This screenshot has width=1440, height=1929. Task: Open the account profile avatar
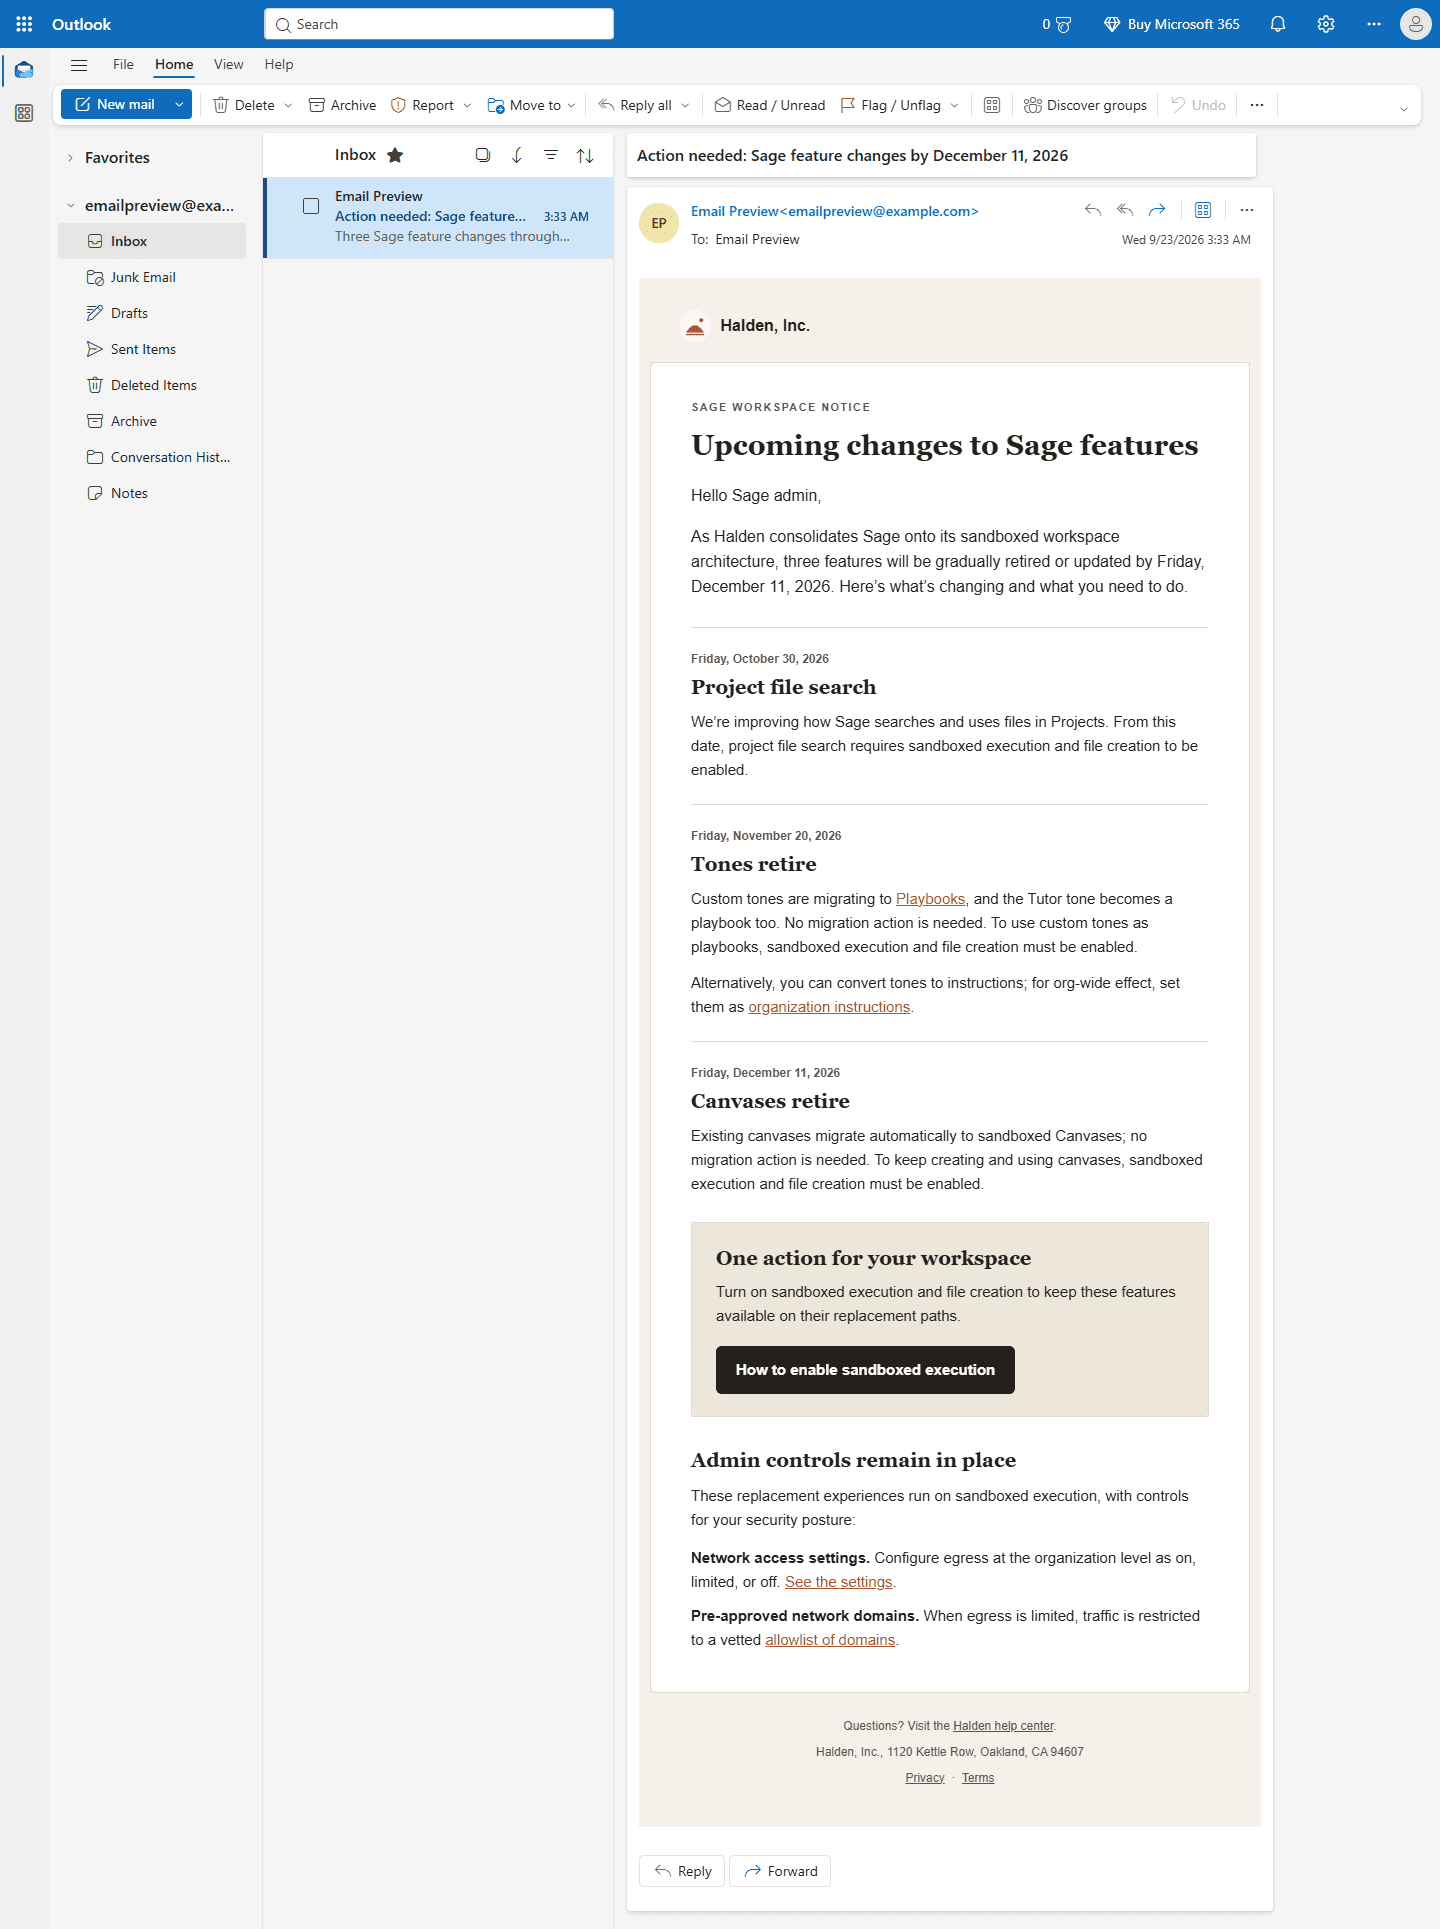tap(1415, 24)
